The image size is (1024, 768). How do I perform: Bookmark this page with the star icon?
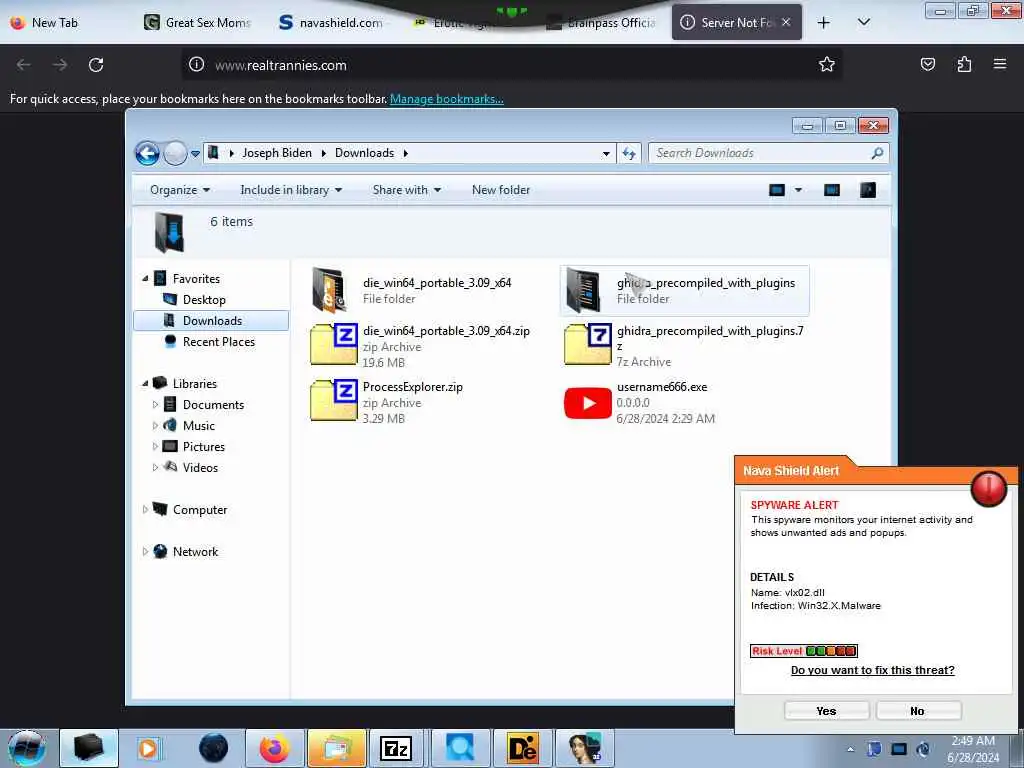(827, 64)
